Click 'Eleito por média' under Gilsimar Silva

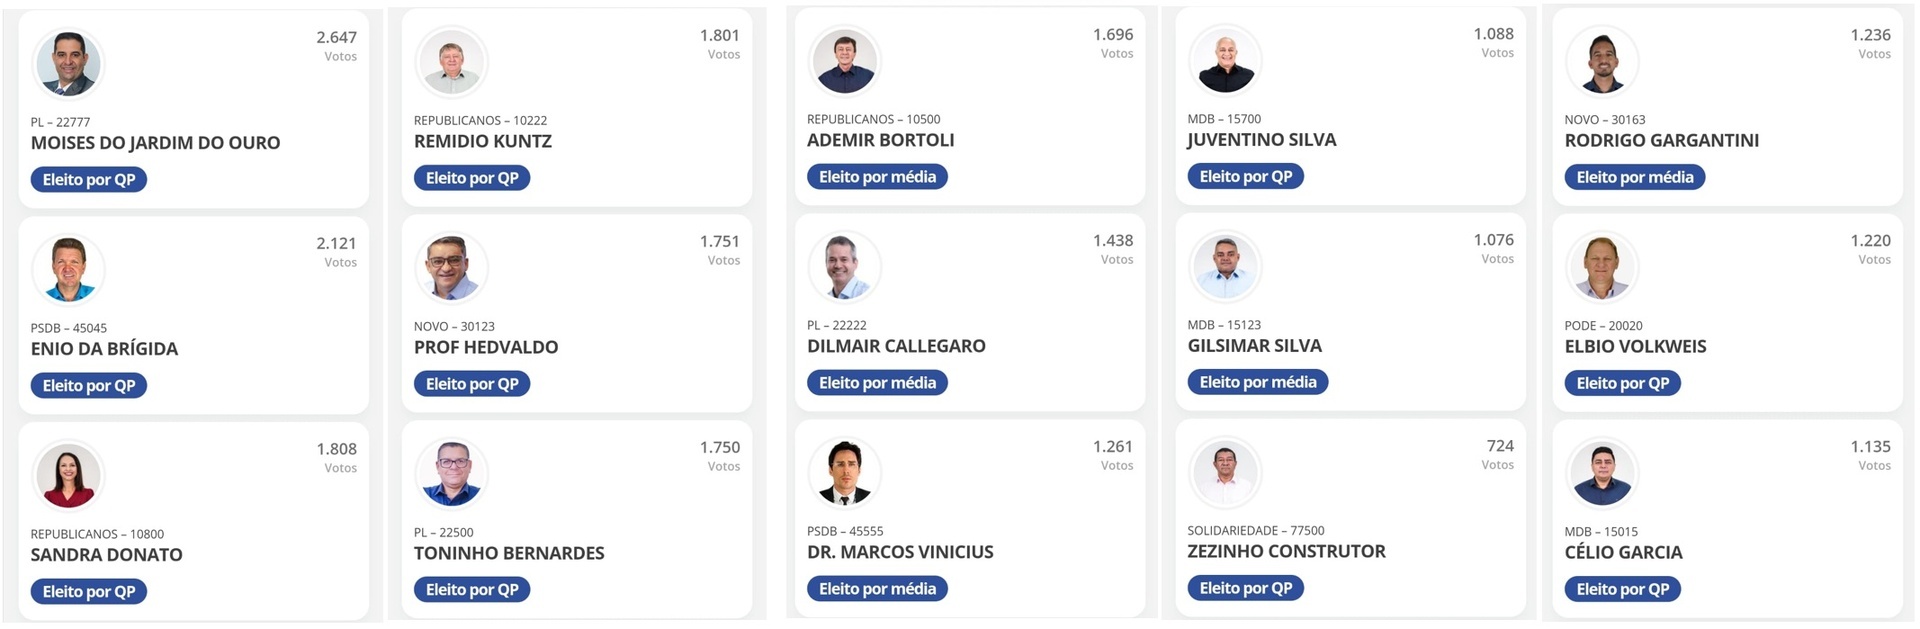point(1257,382)
